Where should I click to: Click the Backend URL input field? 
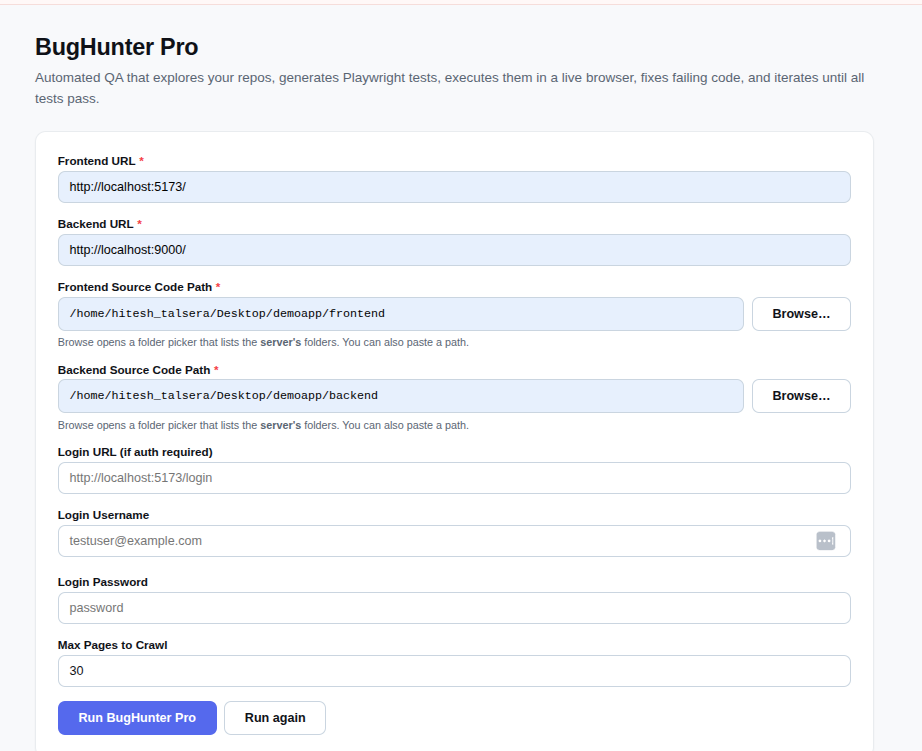(454, 250)
